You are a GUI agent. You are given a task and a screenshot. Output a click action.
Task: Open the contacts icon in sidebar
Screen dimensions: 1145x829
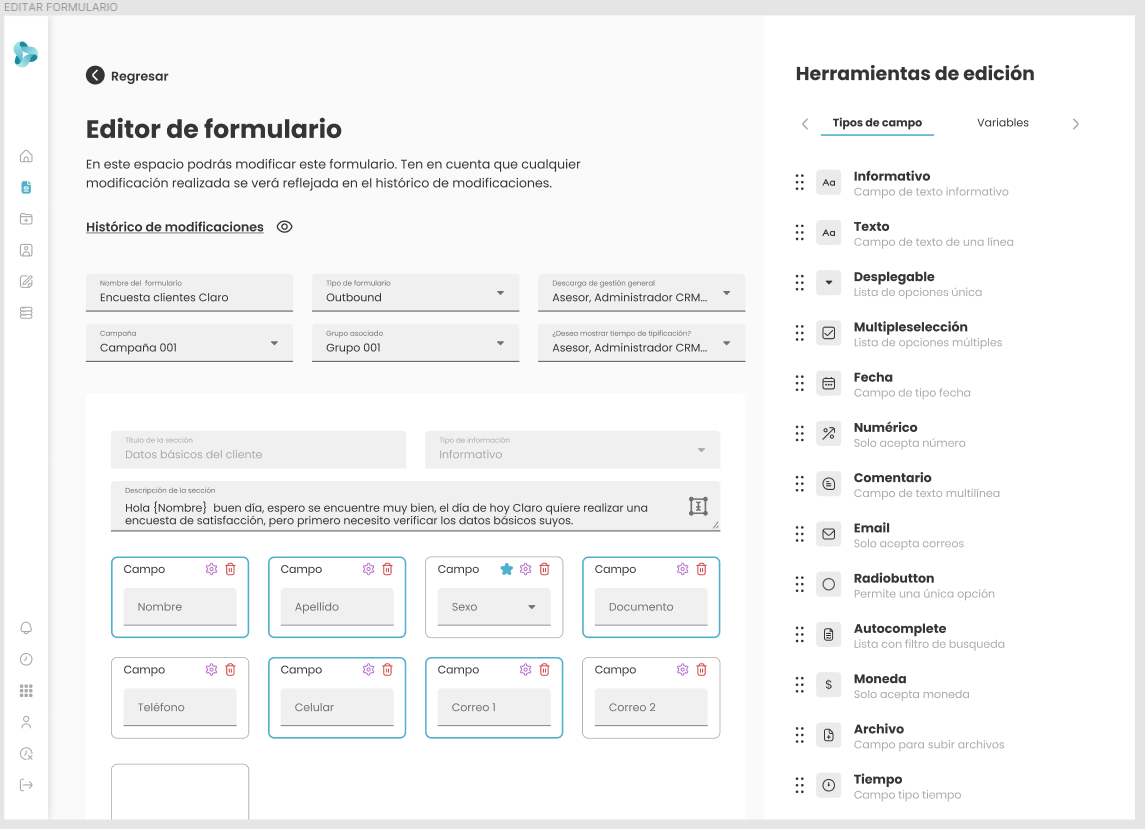[x=26, y=251]
